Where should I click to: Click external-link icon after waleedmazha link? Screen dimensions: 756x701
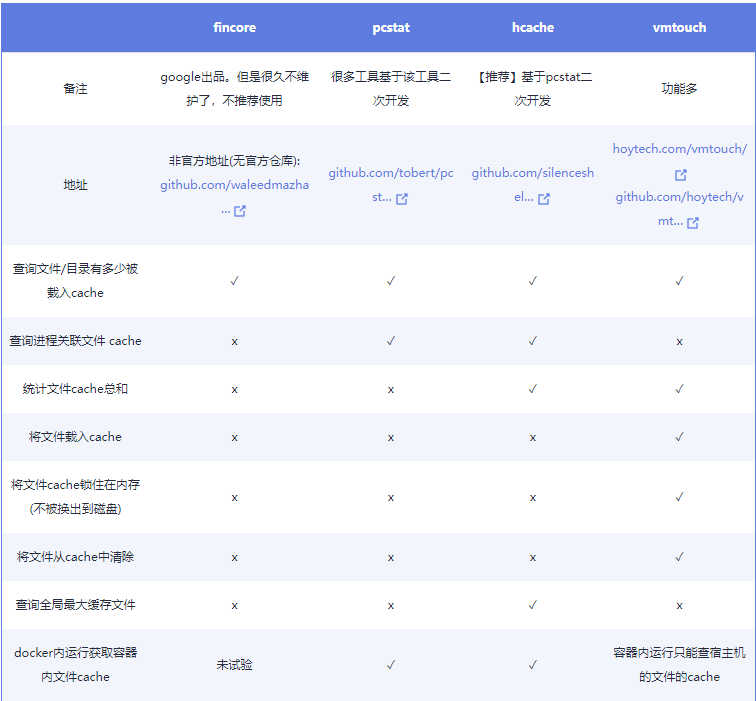coord(240,211)
